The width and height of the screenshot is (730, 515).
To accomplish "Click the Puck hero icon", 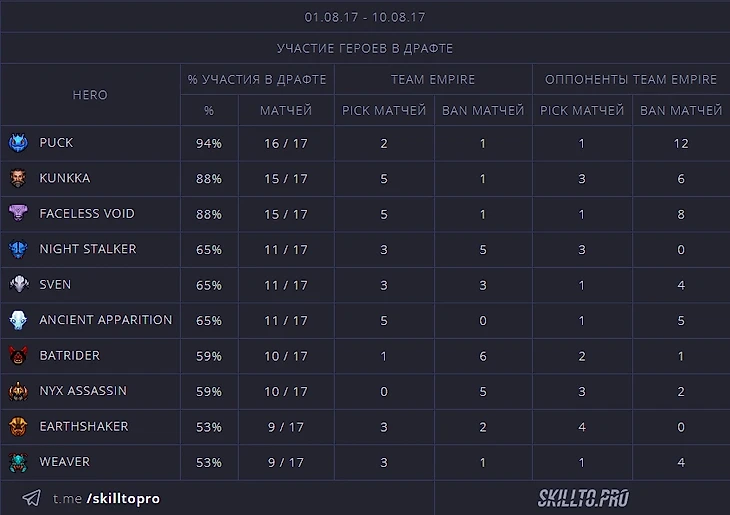I will (x=19, y=144).
